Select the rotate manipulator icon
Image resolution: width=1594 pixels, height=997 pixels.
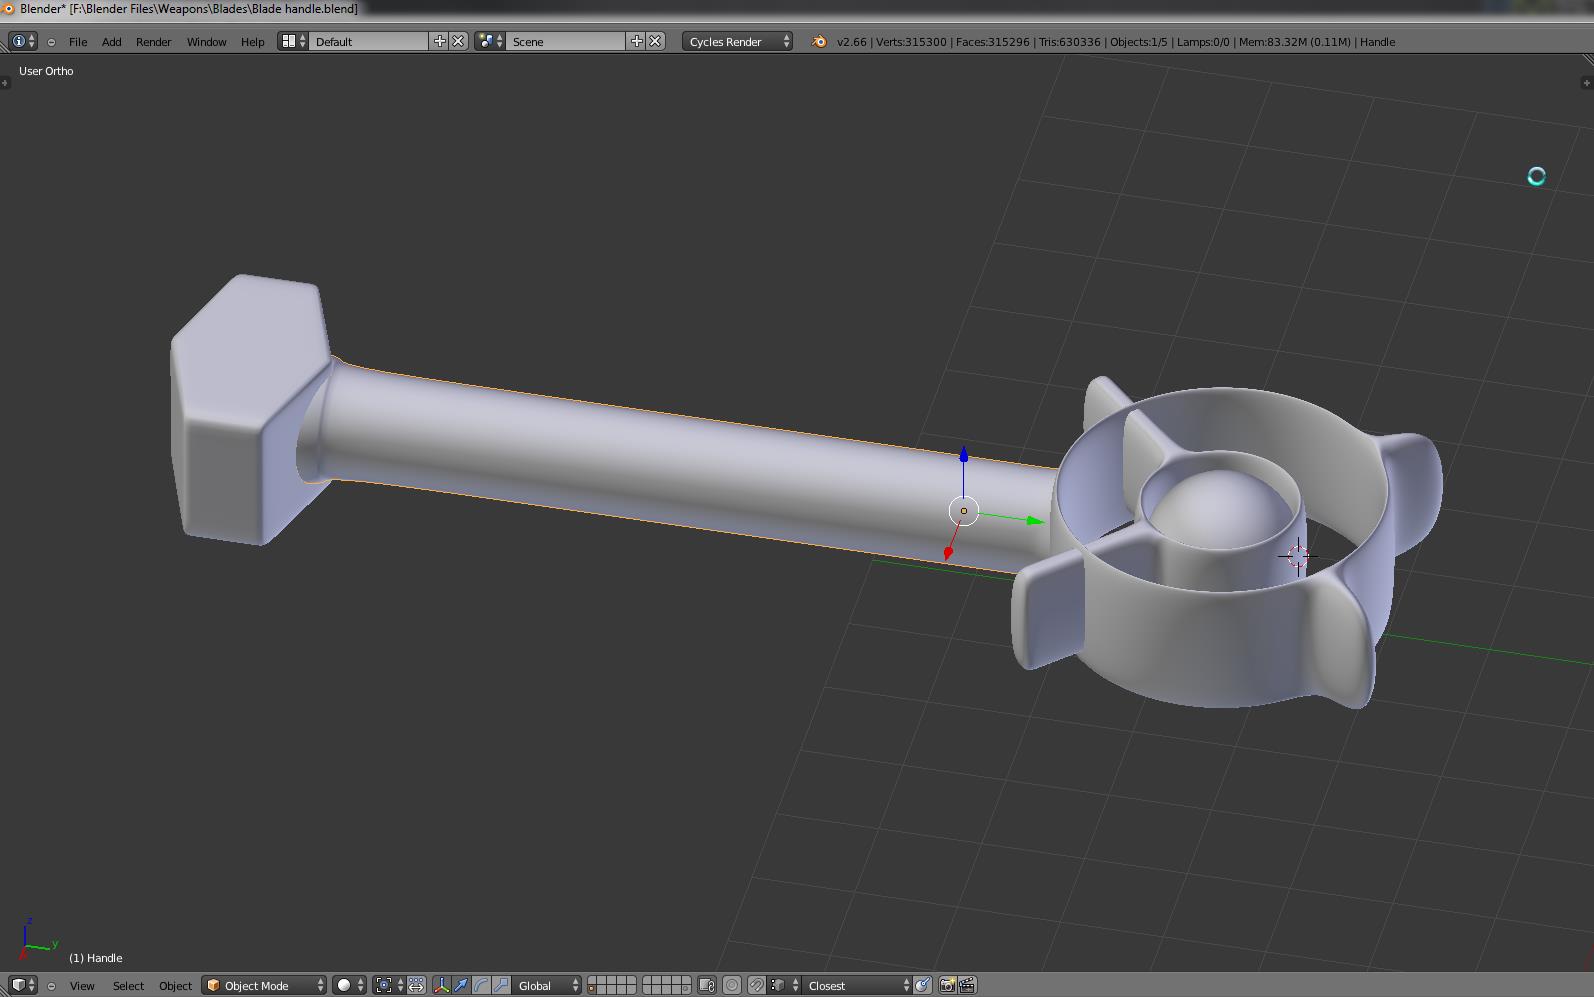pyautogui.click(x=481, y=985)
